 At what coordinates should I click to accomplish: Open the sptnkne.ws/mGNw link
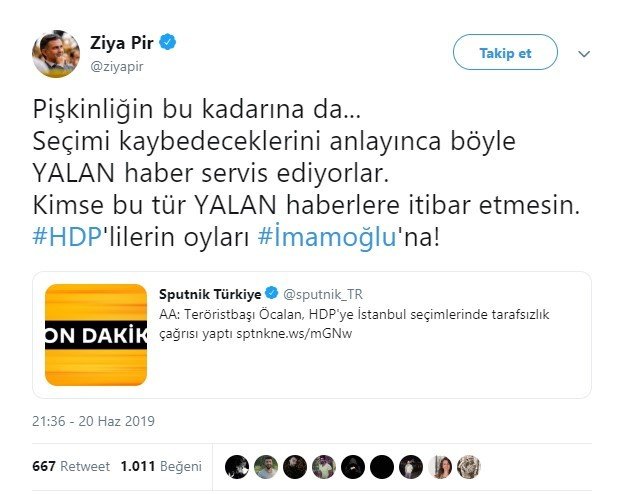(x=294, y=334)
